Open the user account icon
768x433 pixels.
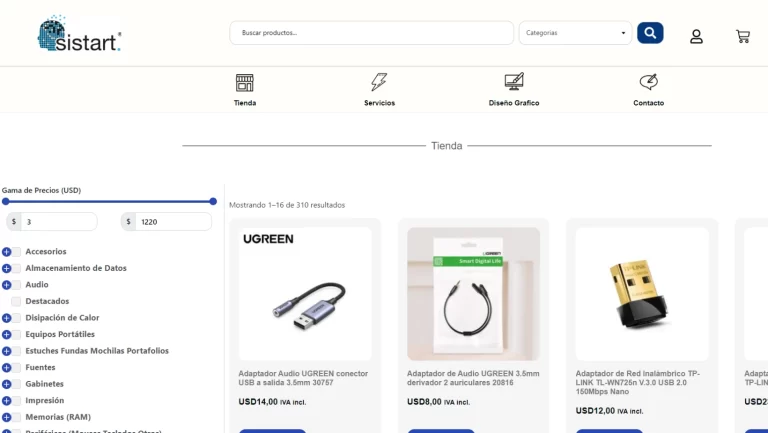tap(696, 37)
